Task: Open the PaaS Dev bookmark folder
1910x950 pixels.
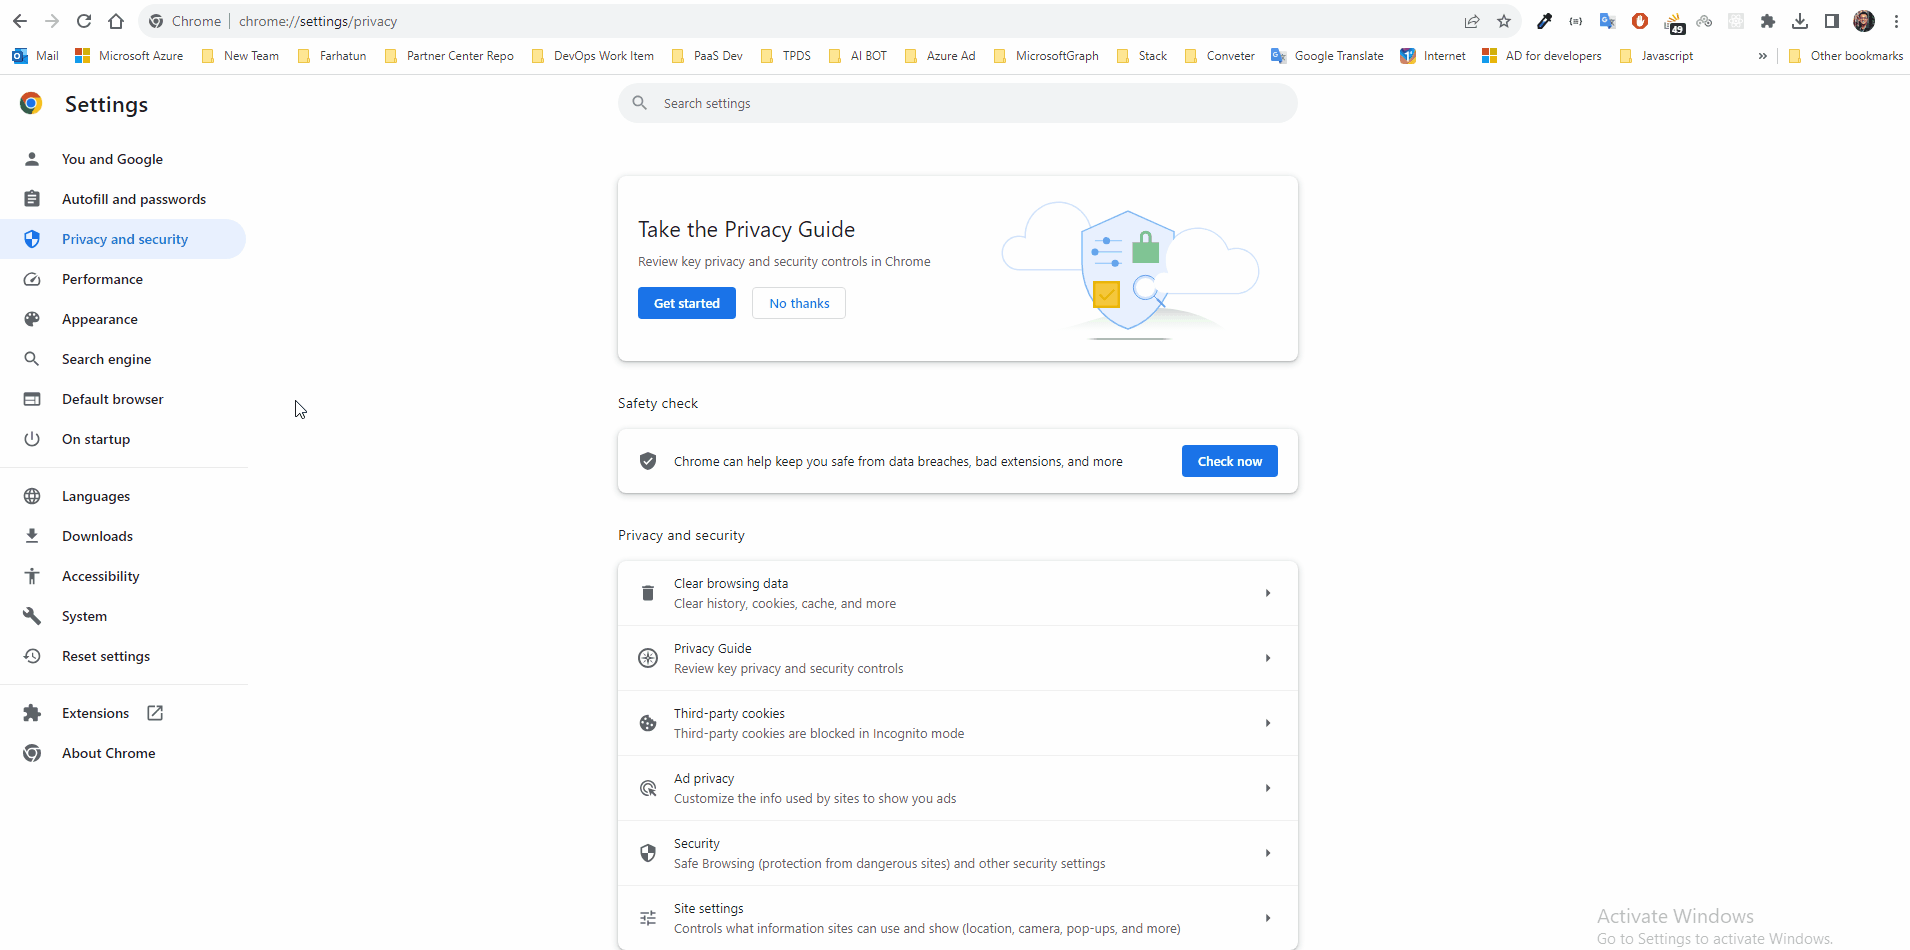Action: [707, 56]
